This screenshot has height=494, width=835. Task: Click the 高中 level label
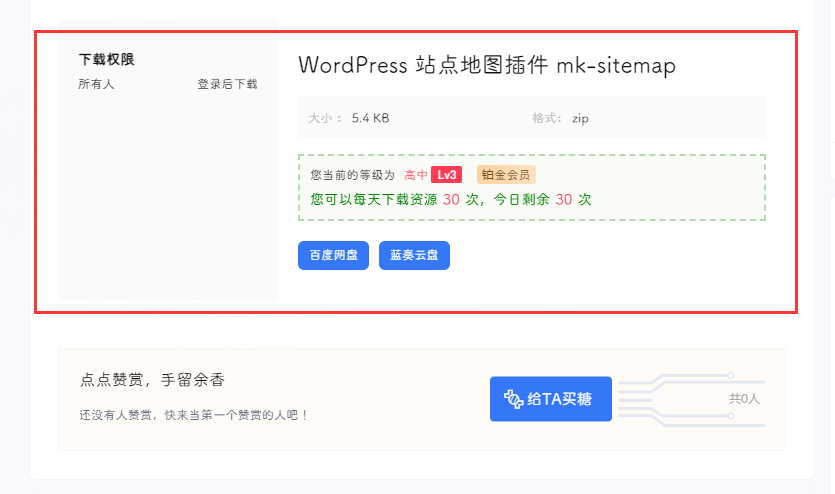click(x=416, y=175)
